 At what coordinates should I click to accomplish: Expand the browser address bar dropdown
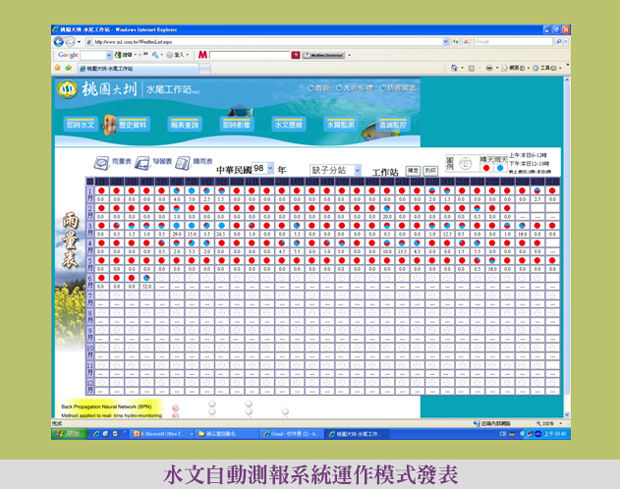444,41
